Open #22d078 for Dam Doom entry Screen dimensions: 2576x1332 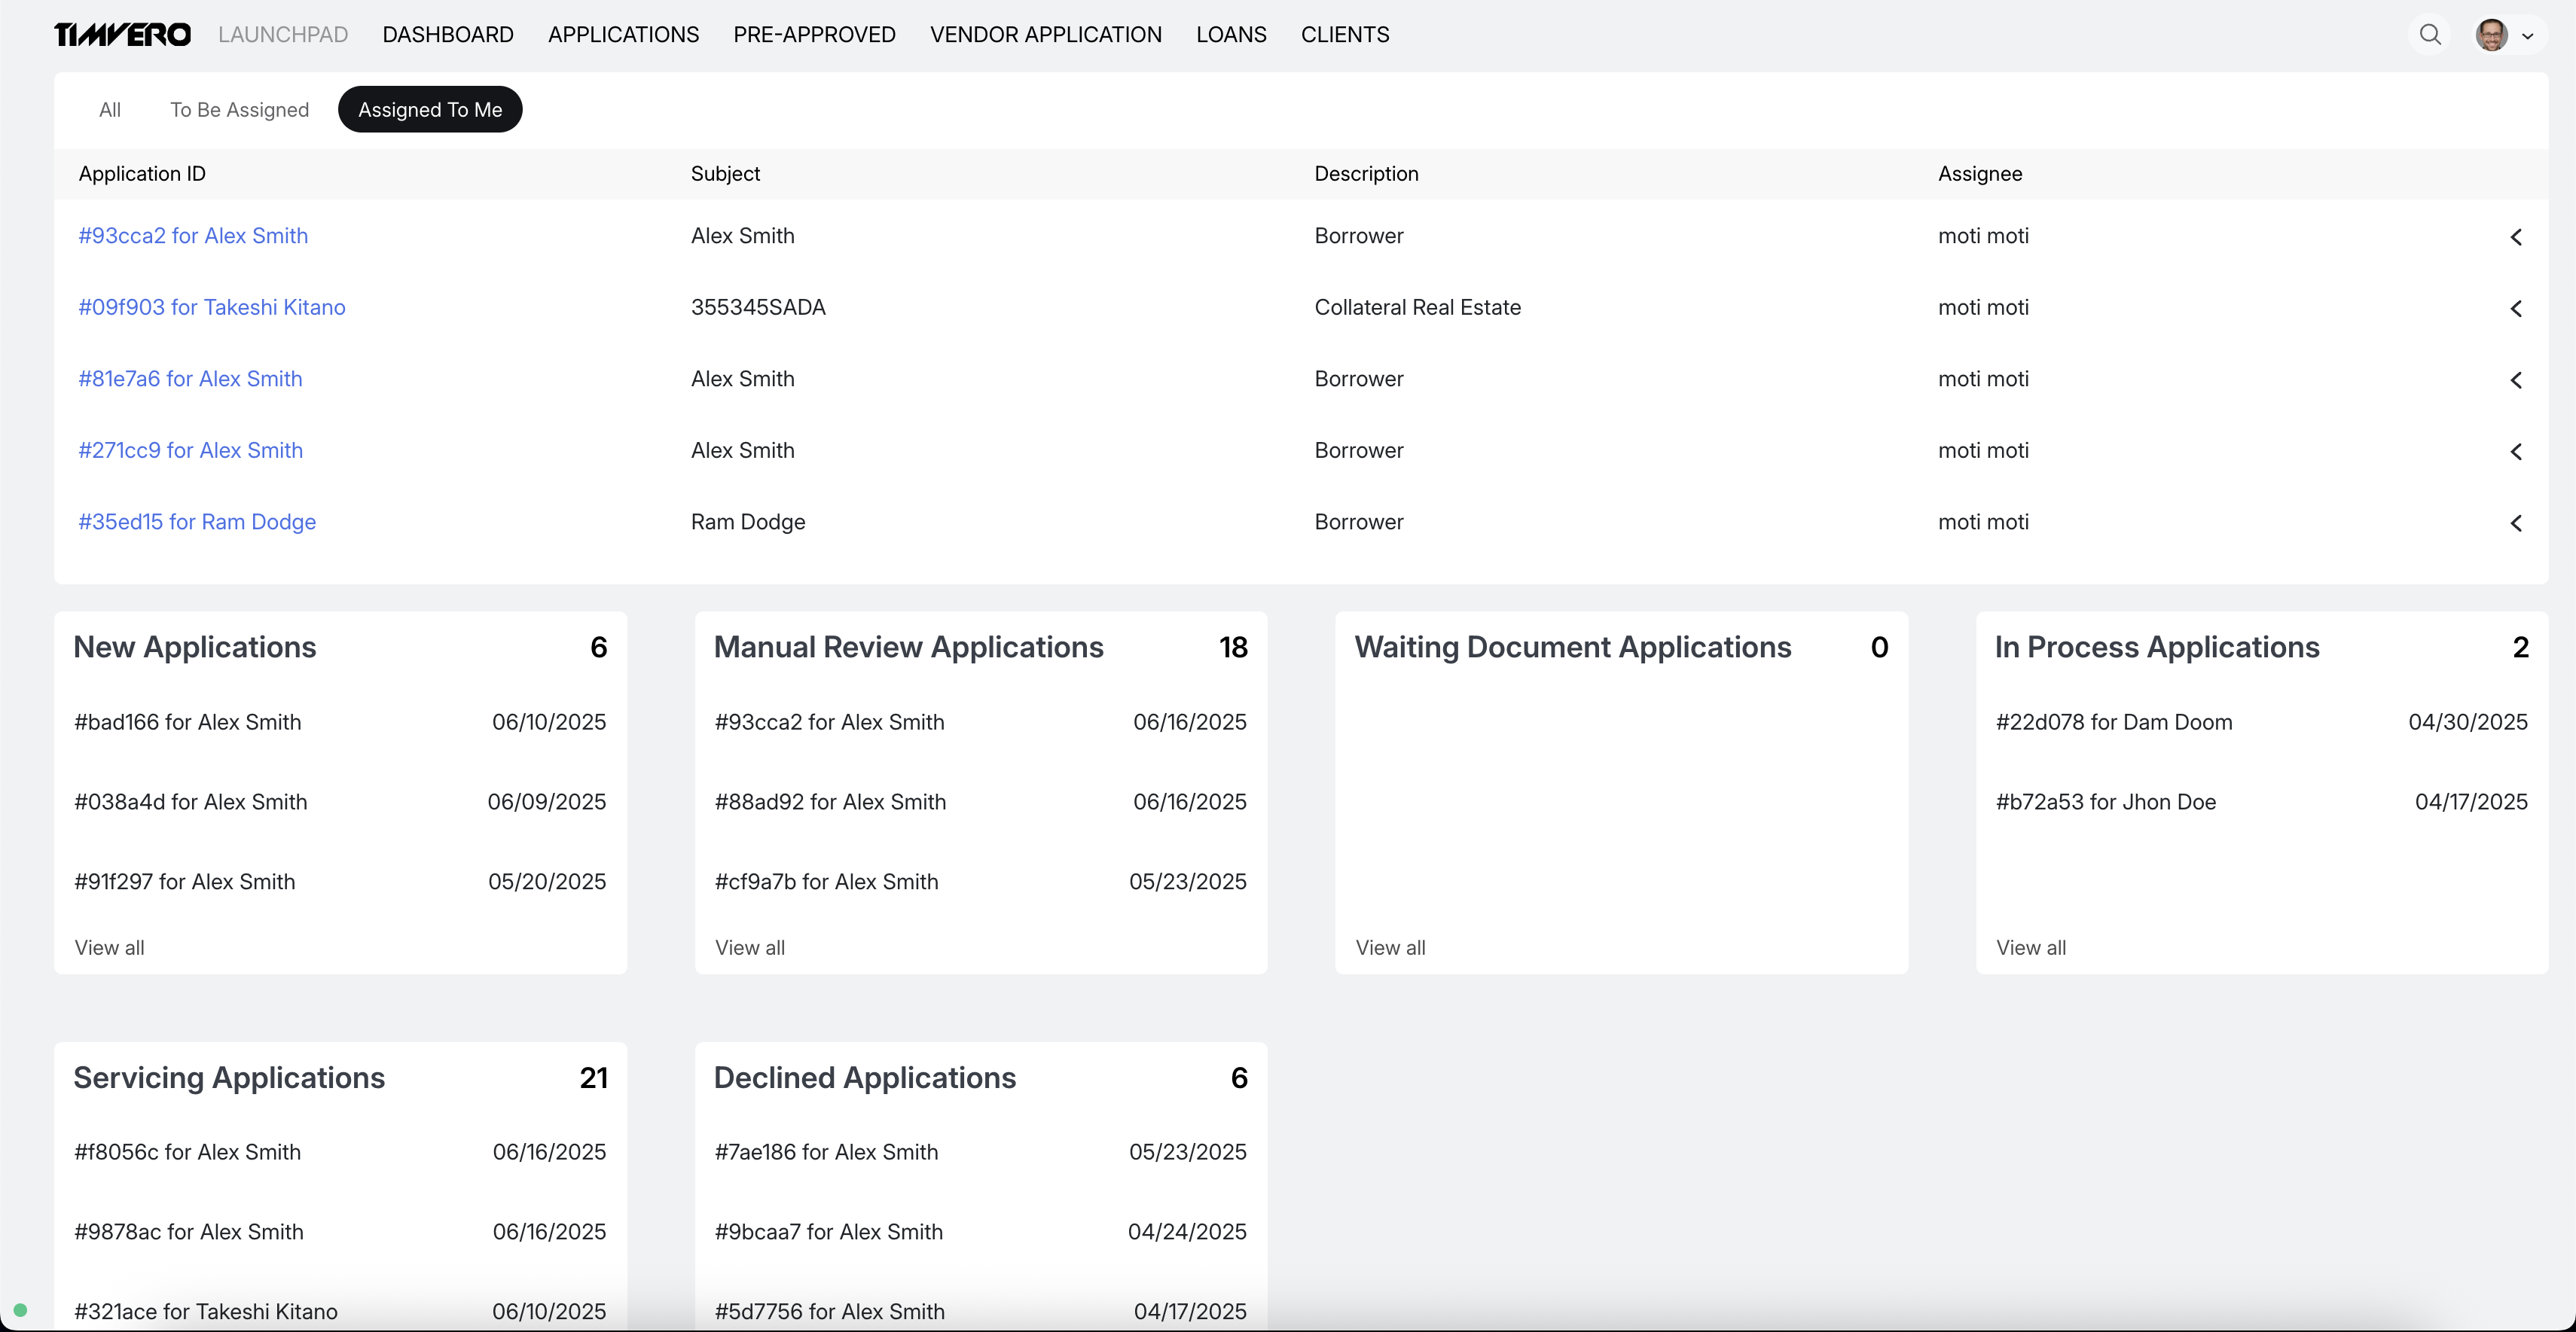[2114, 722]
